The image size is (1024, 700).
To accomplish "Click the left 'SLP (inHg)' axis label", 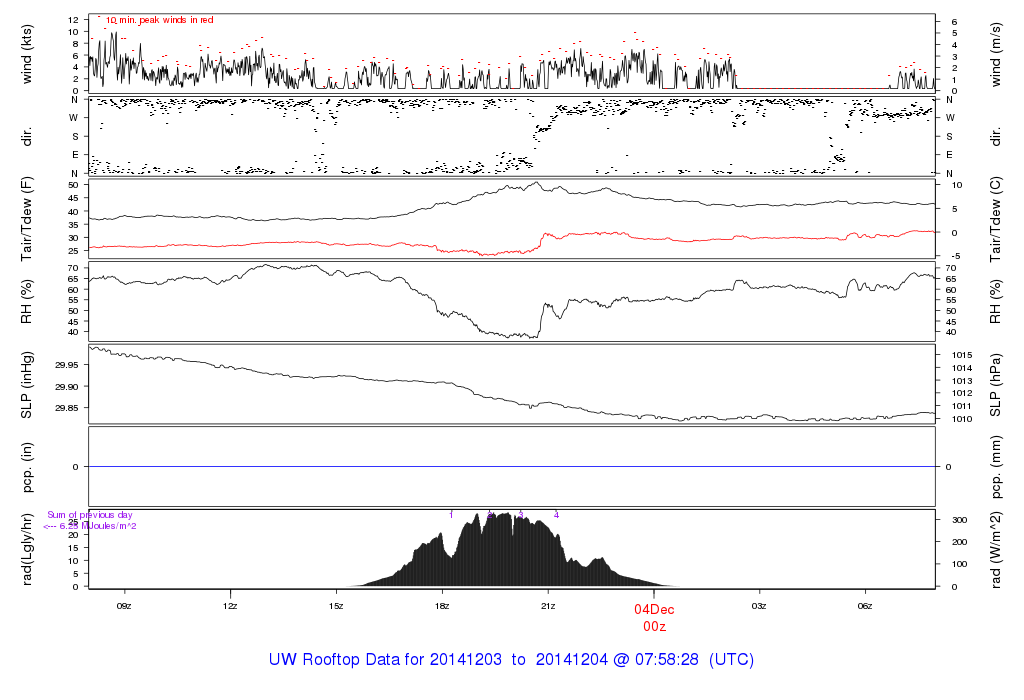I will (27, 385).
